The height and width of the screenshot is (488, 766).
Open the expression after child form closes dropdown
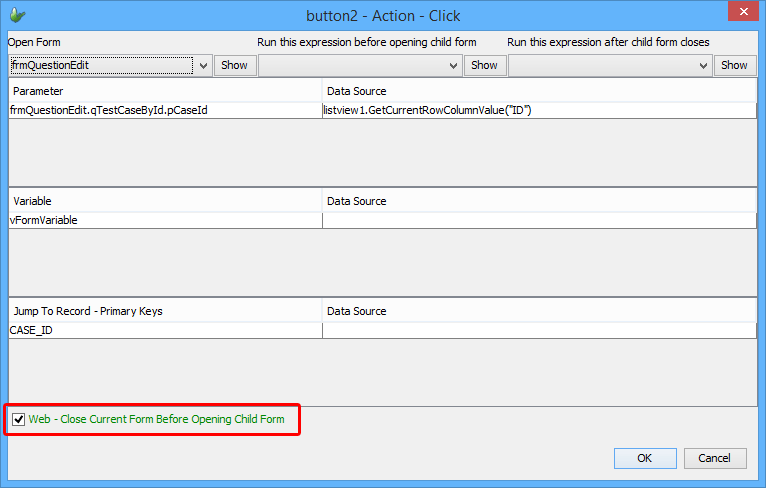pos(702,65)
